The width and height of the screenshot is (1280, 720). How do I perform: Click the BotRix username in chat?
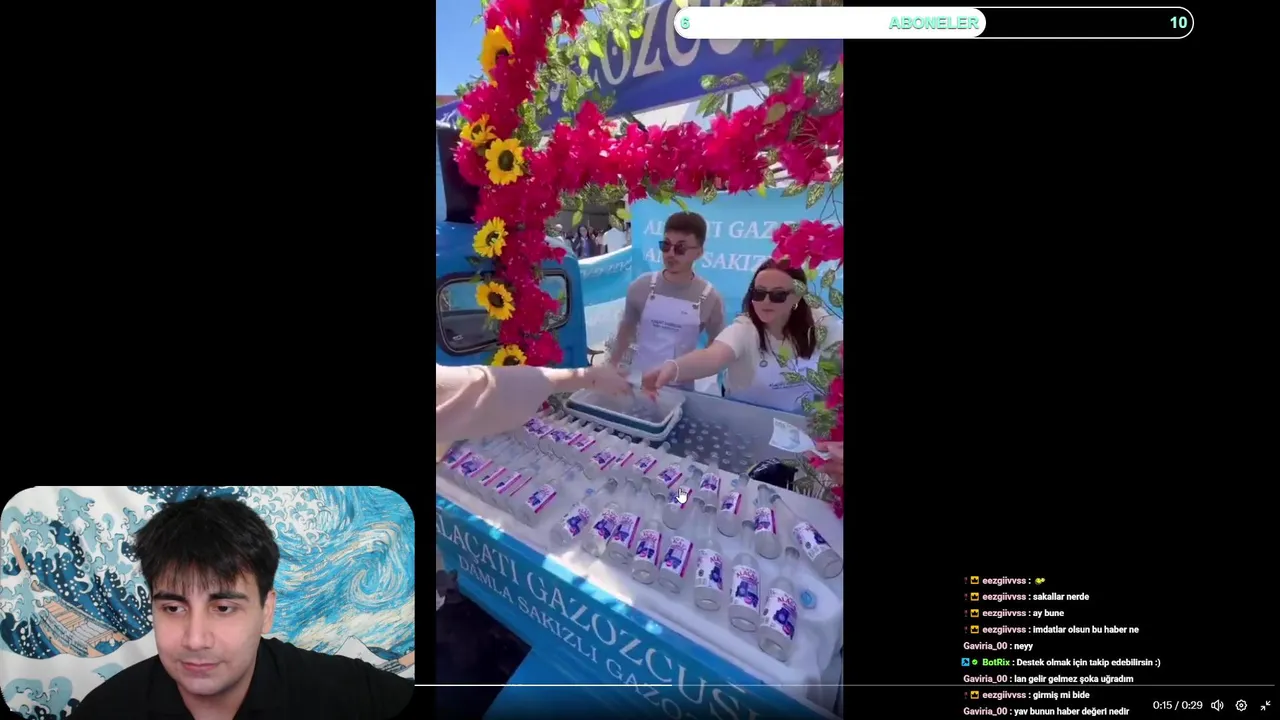995,662
